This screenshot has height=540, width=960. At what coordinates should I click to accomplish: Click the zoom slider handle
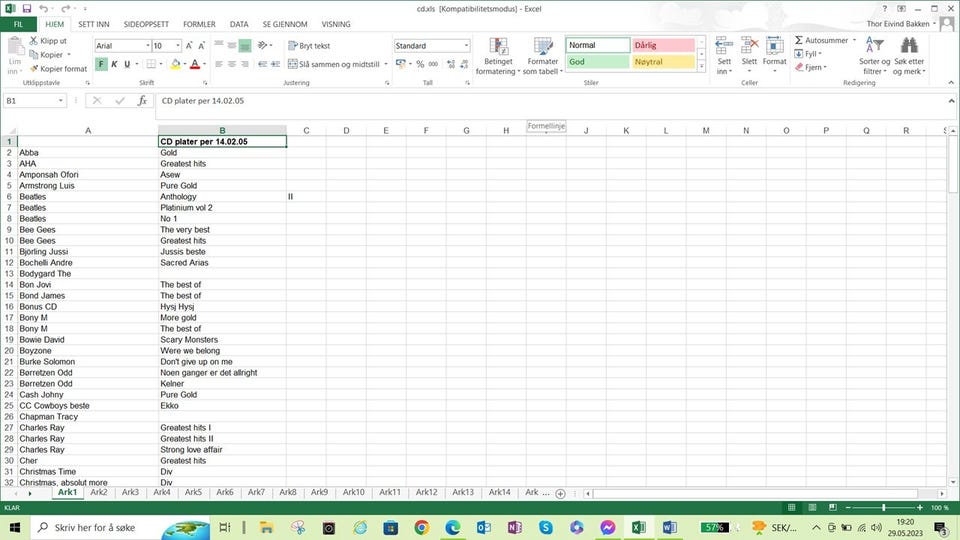(x=883, y=508)
